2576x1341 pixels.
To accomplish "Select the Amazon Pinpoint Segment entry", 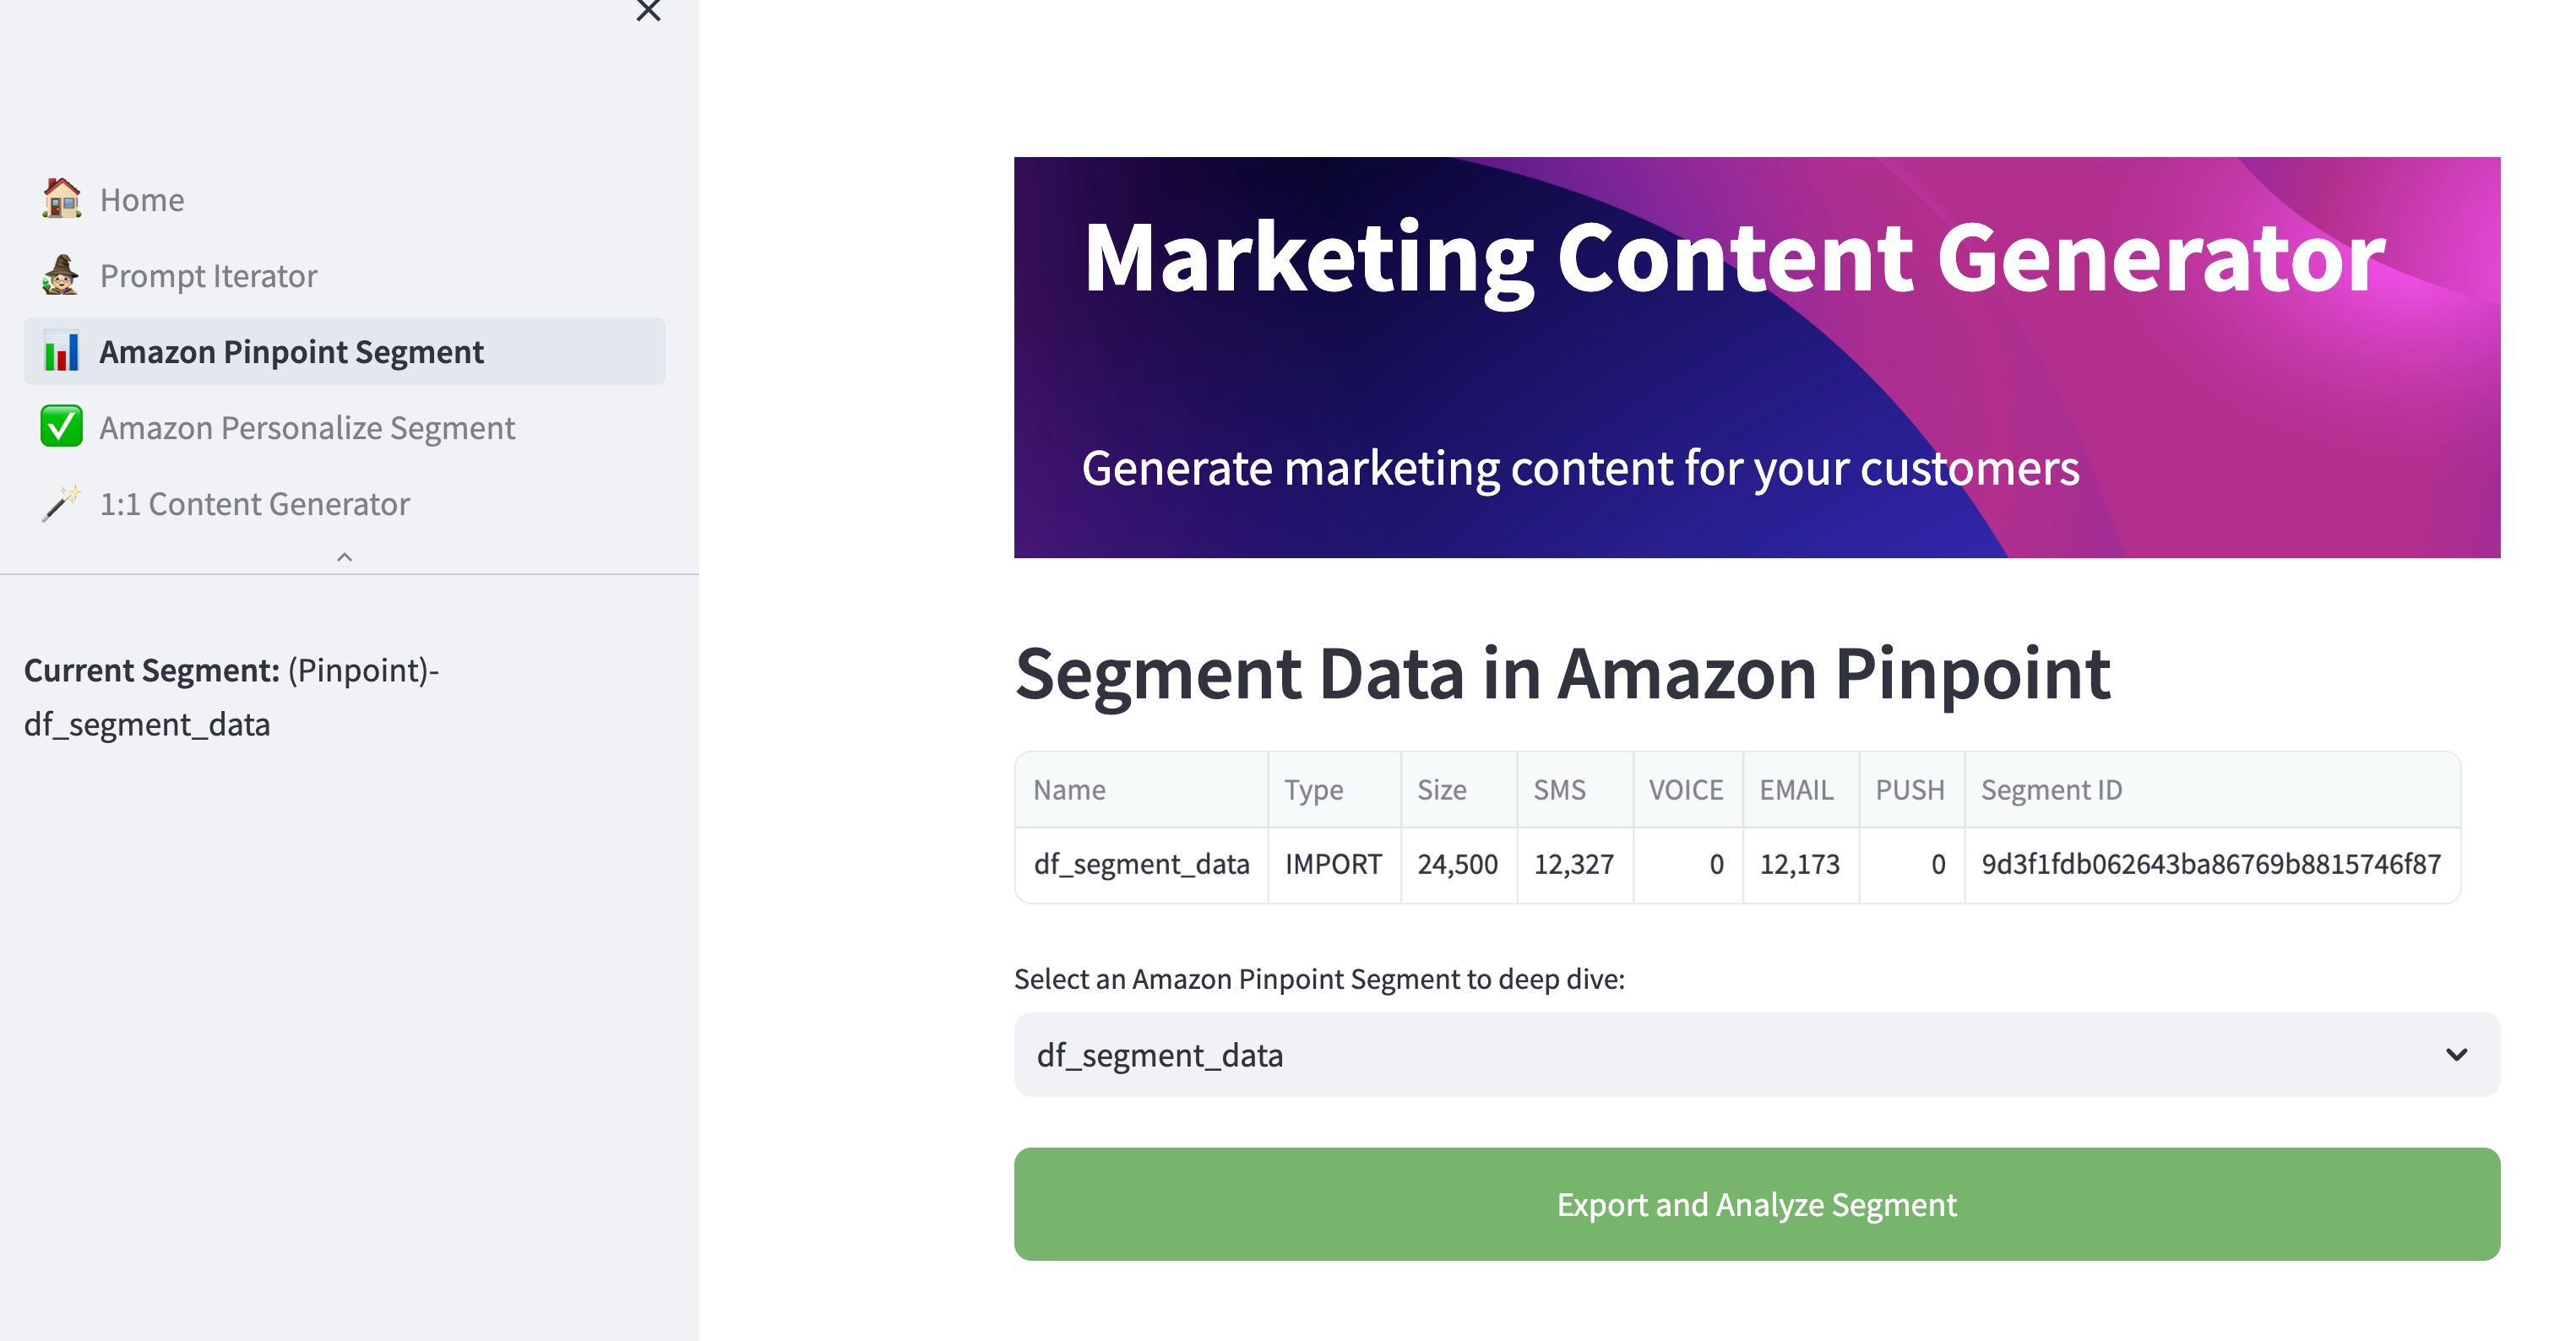I will (x=290, y=351).
